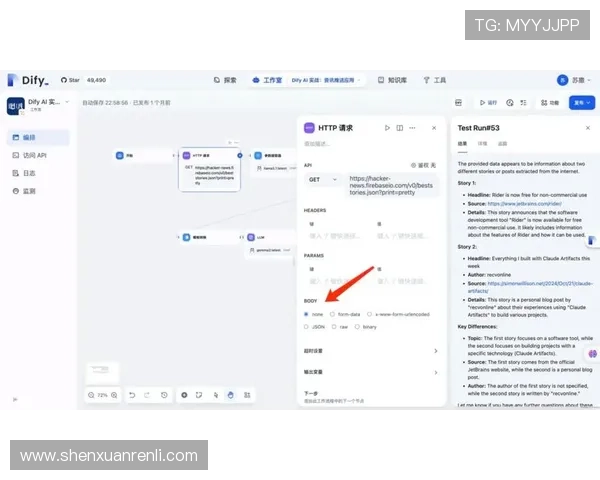Click the Dify logo in the header
This screenshot has width=600, height=480.
28,80
